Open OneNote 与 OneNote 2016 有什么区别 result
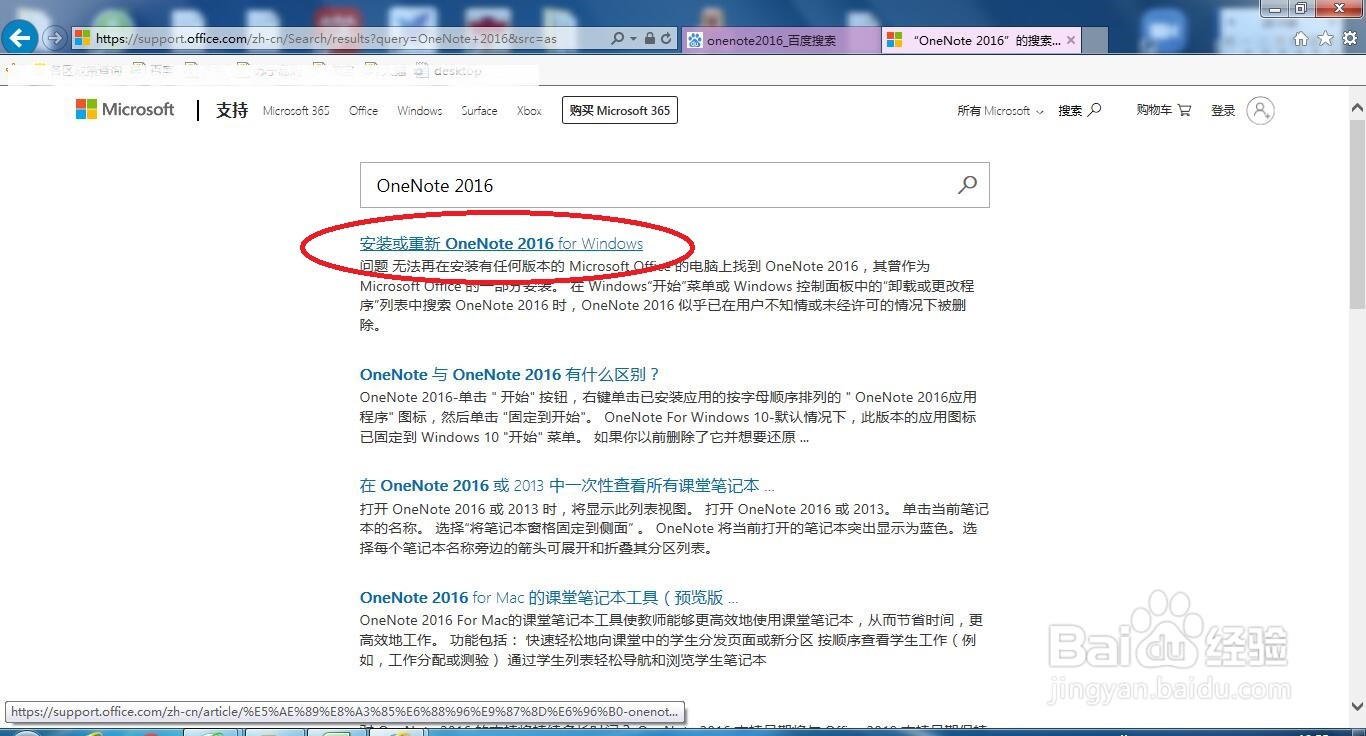The image size is (1366, 736). click(x=510, y=374)
